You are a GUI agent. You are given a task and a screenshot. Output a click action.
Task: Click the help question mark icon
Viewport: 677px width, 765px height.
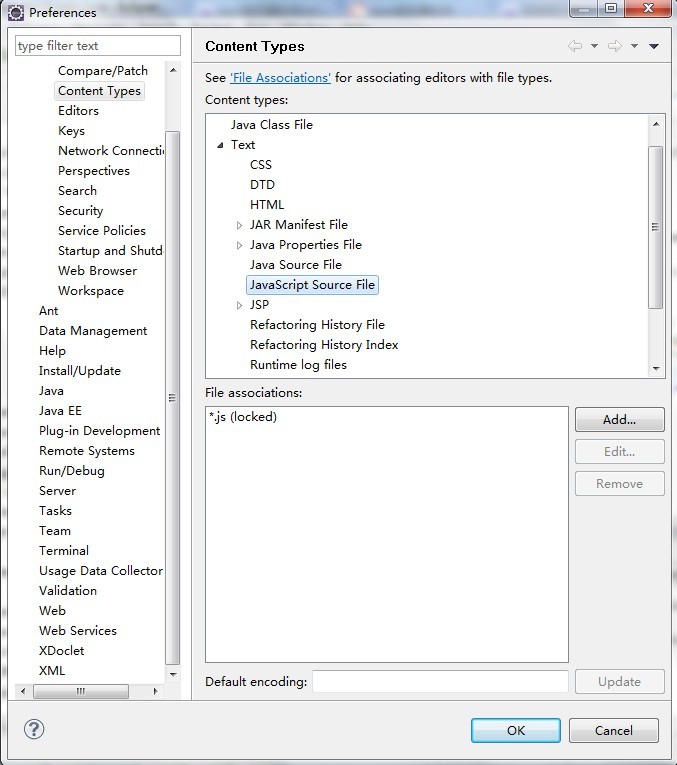(34, 730)
